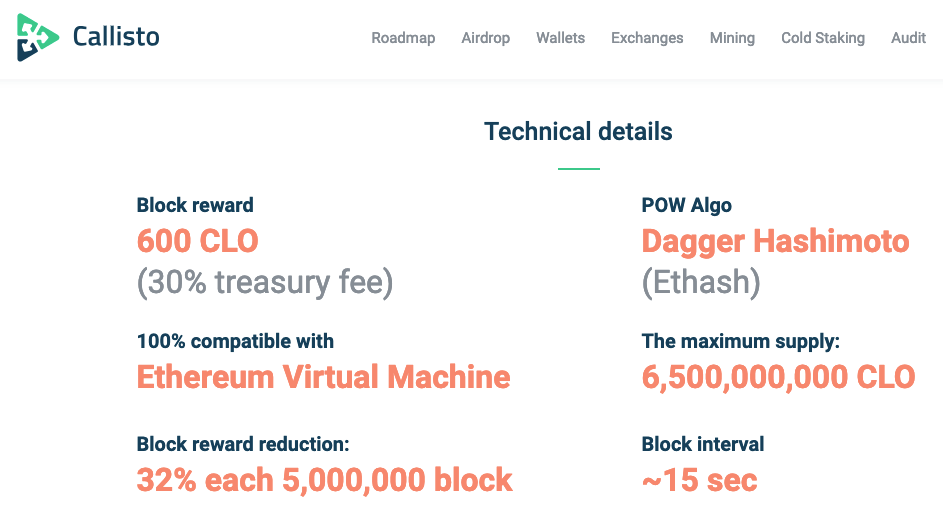Click the Ethereum Virtual Machine text
Image resolution: width=943 pixels, height=523 pixels.
point(323,377)
